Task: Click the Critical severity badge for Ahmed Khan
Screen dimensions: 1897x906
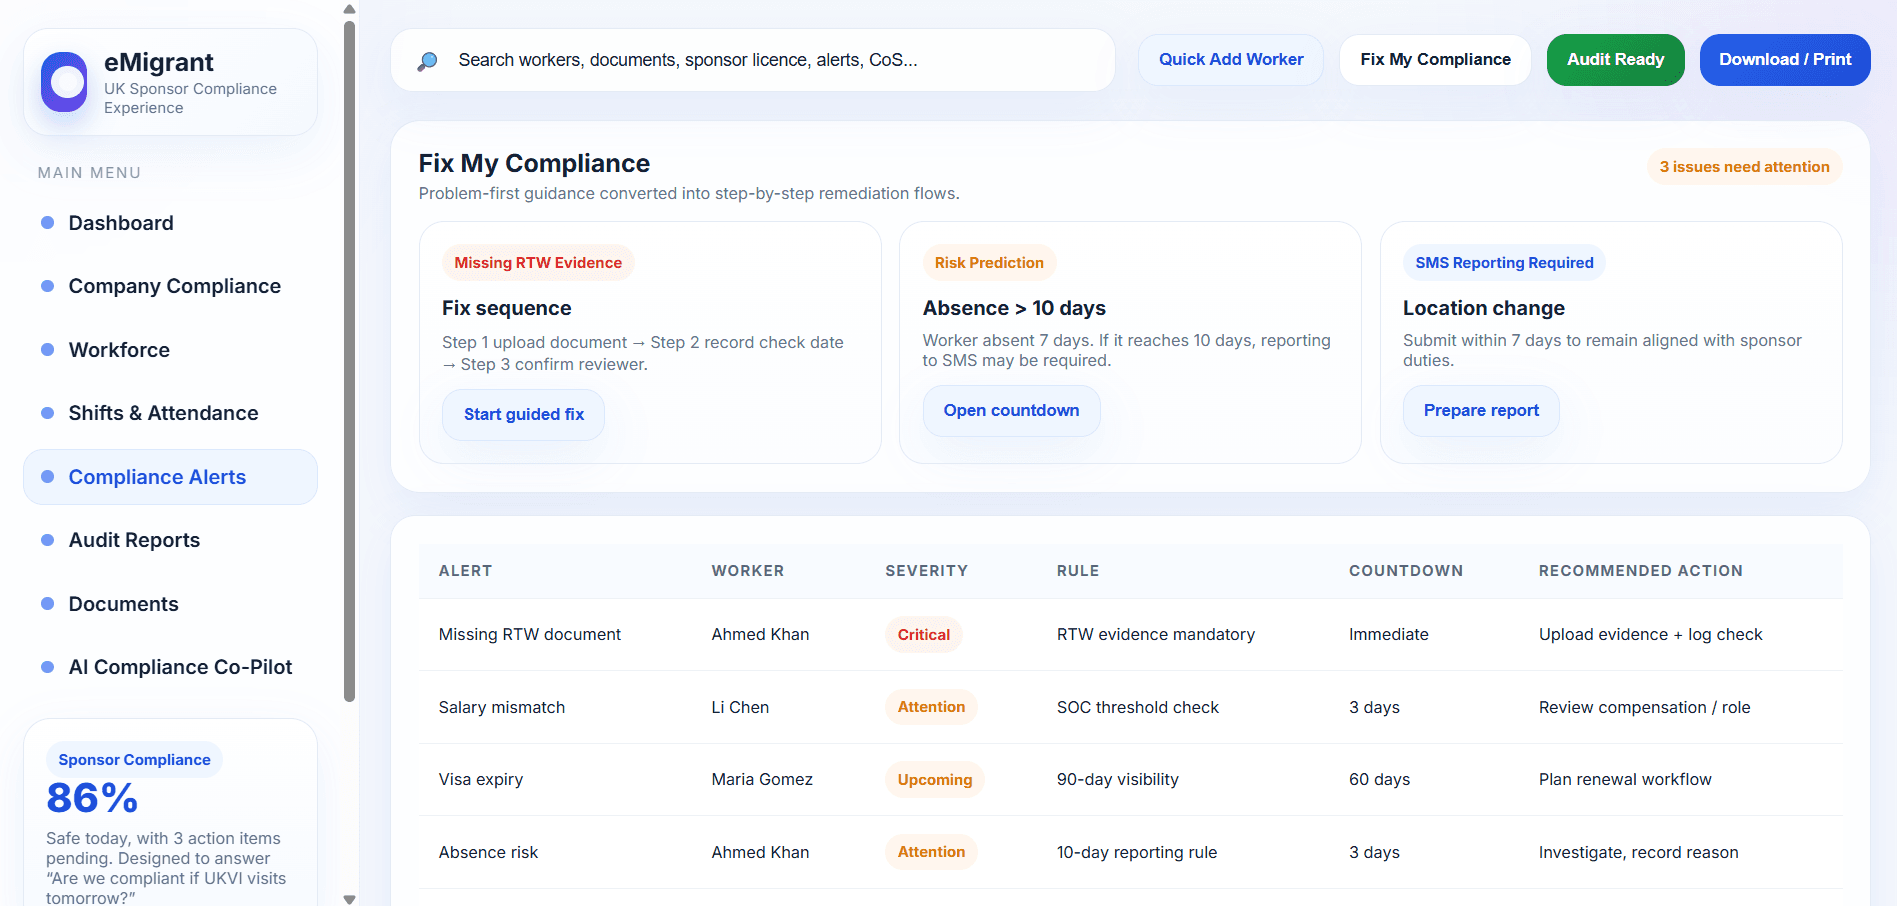Action: pyautogui.click(x=923, y=634)
